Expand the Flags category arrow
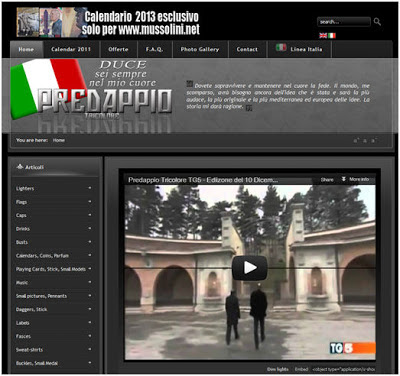 coord(90,201)
